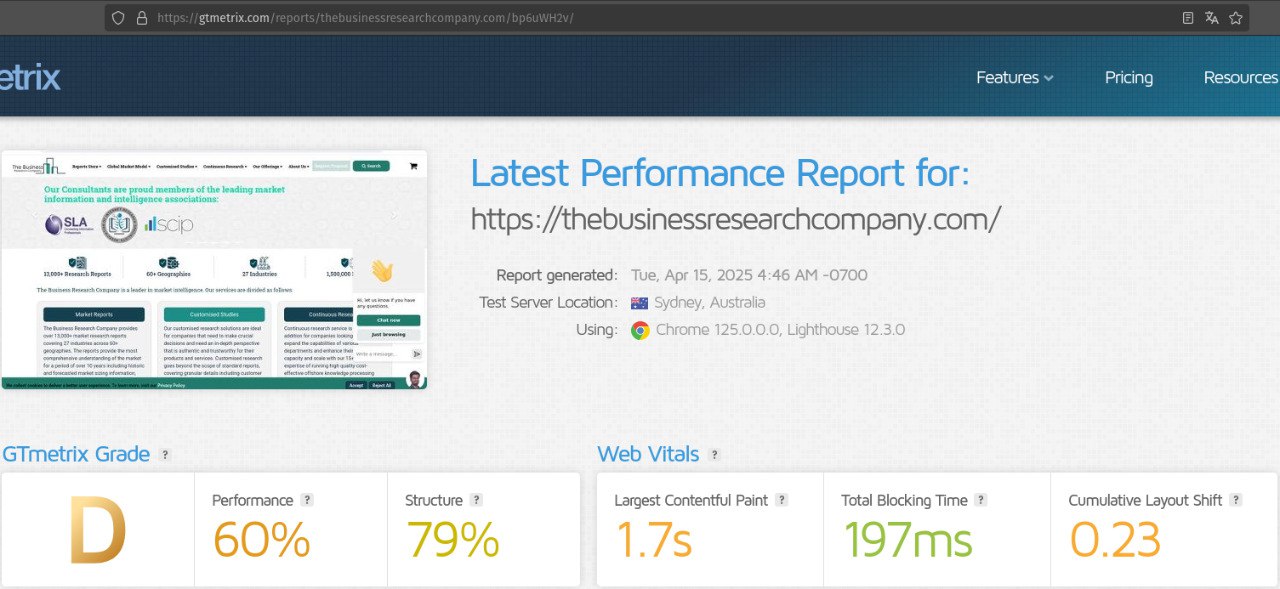Image resolution: width=1280 pixels, height=589 pixels.
Task: Click the 79% Structure score
Action: [452, 540]
